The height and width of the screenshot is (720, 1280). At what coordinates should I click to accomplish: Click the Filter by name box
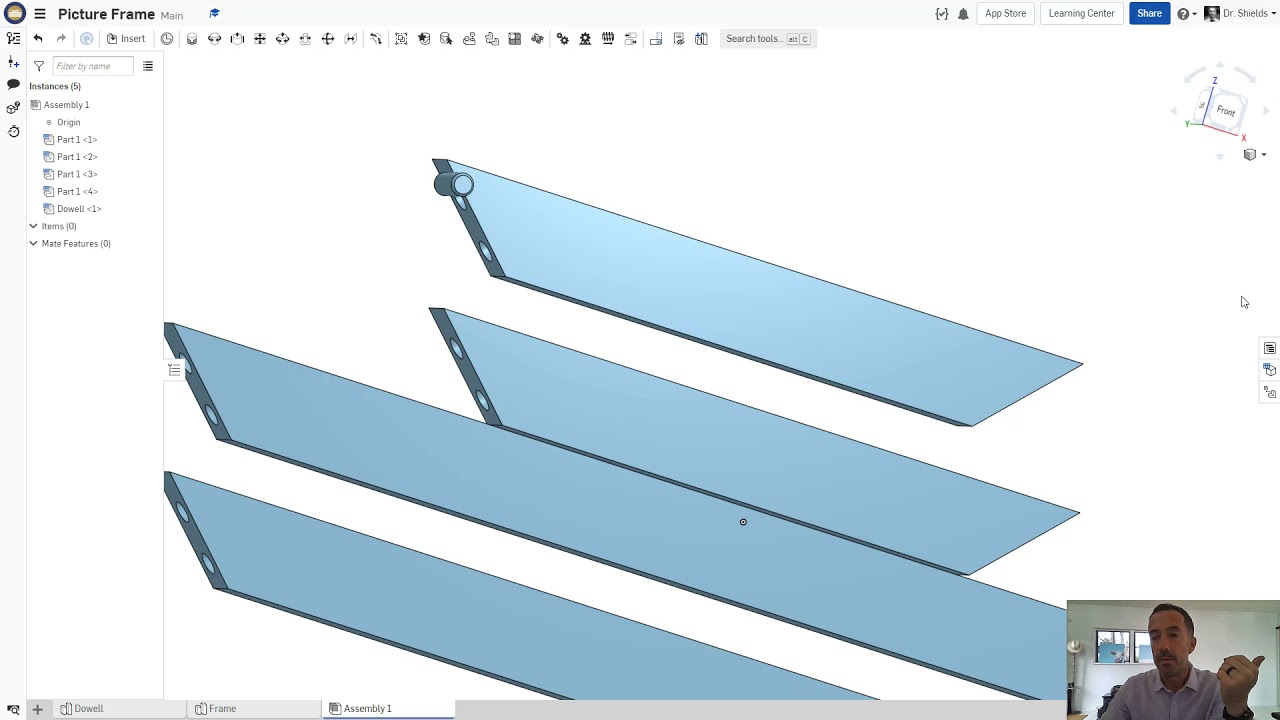pyautogui.click(x=92, y=66)
